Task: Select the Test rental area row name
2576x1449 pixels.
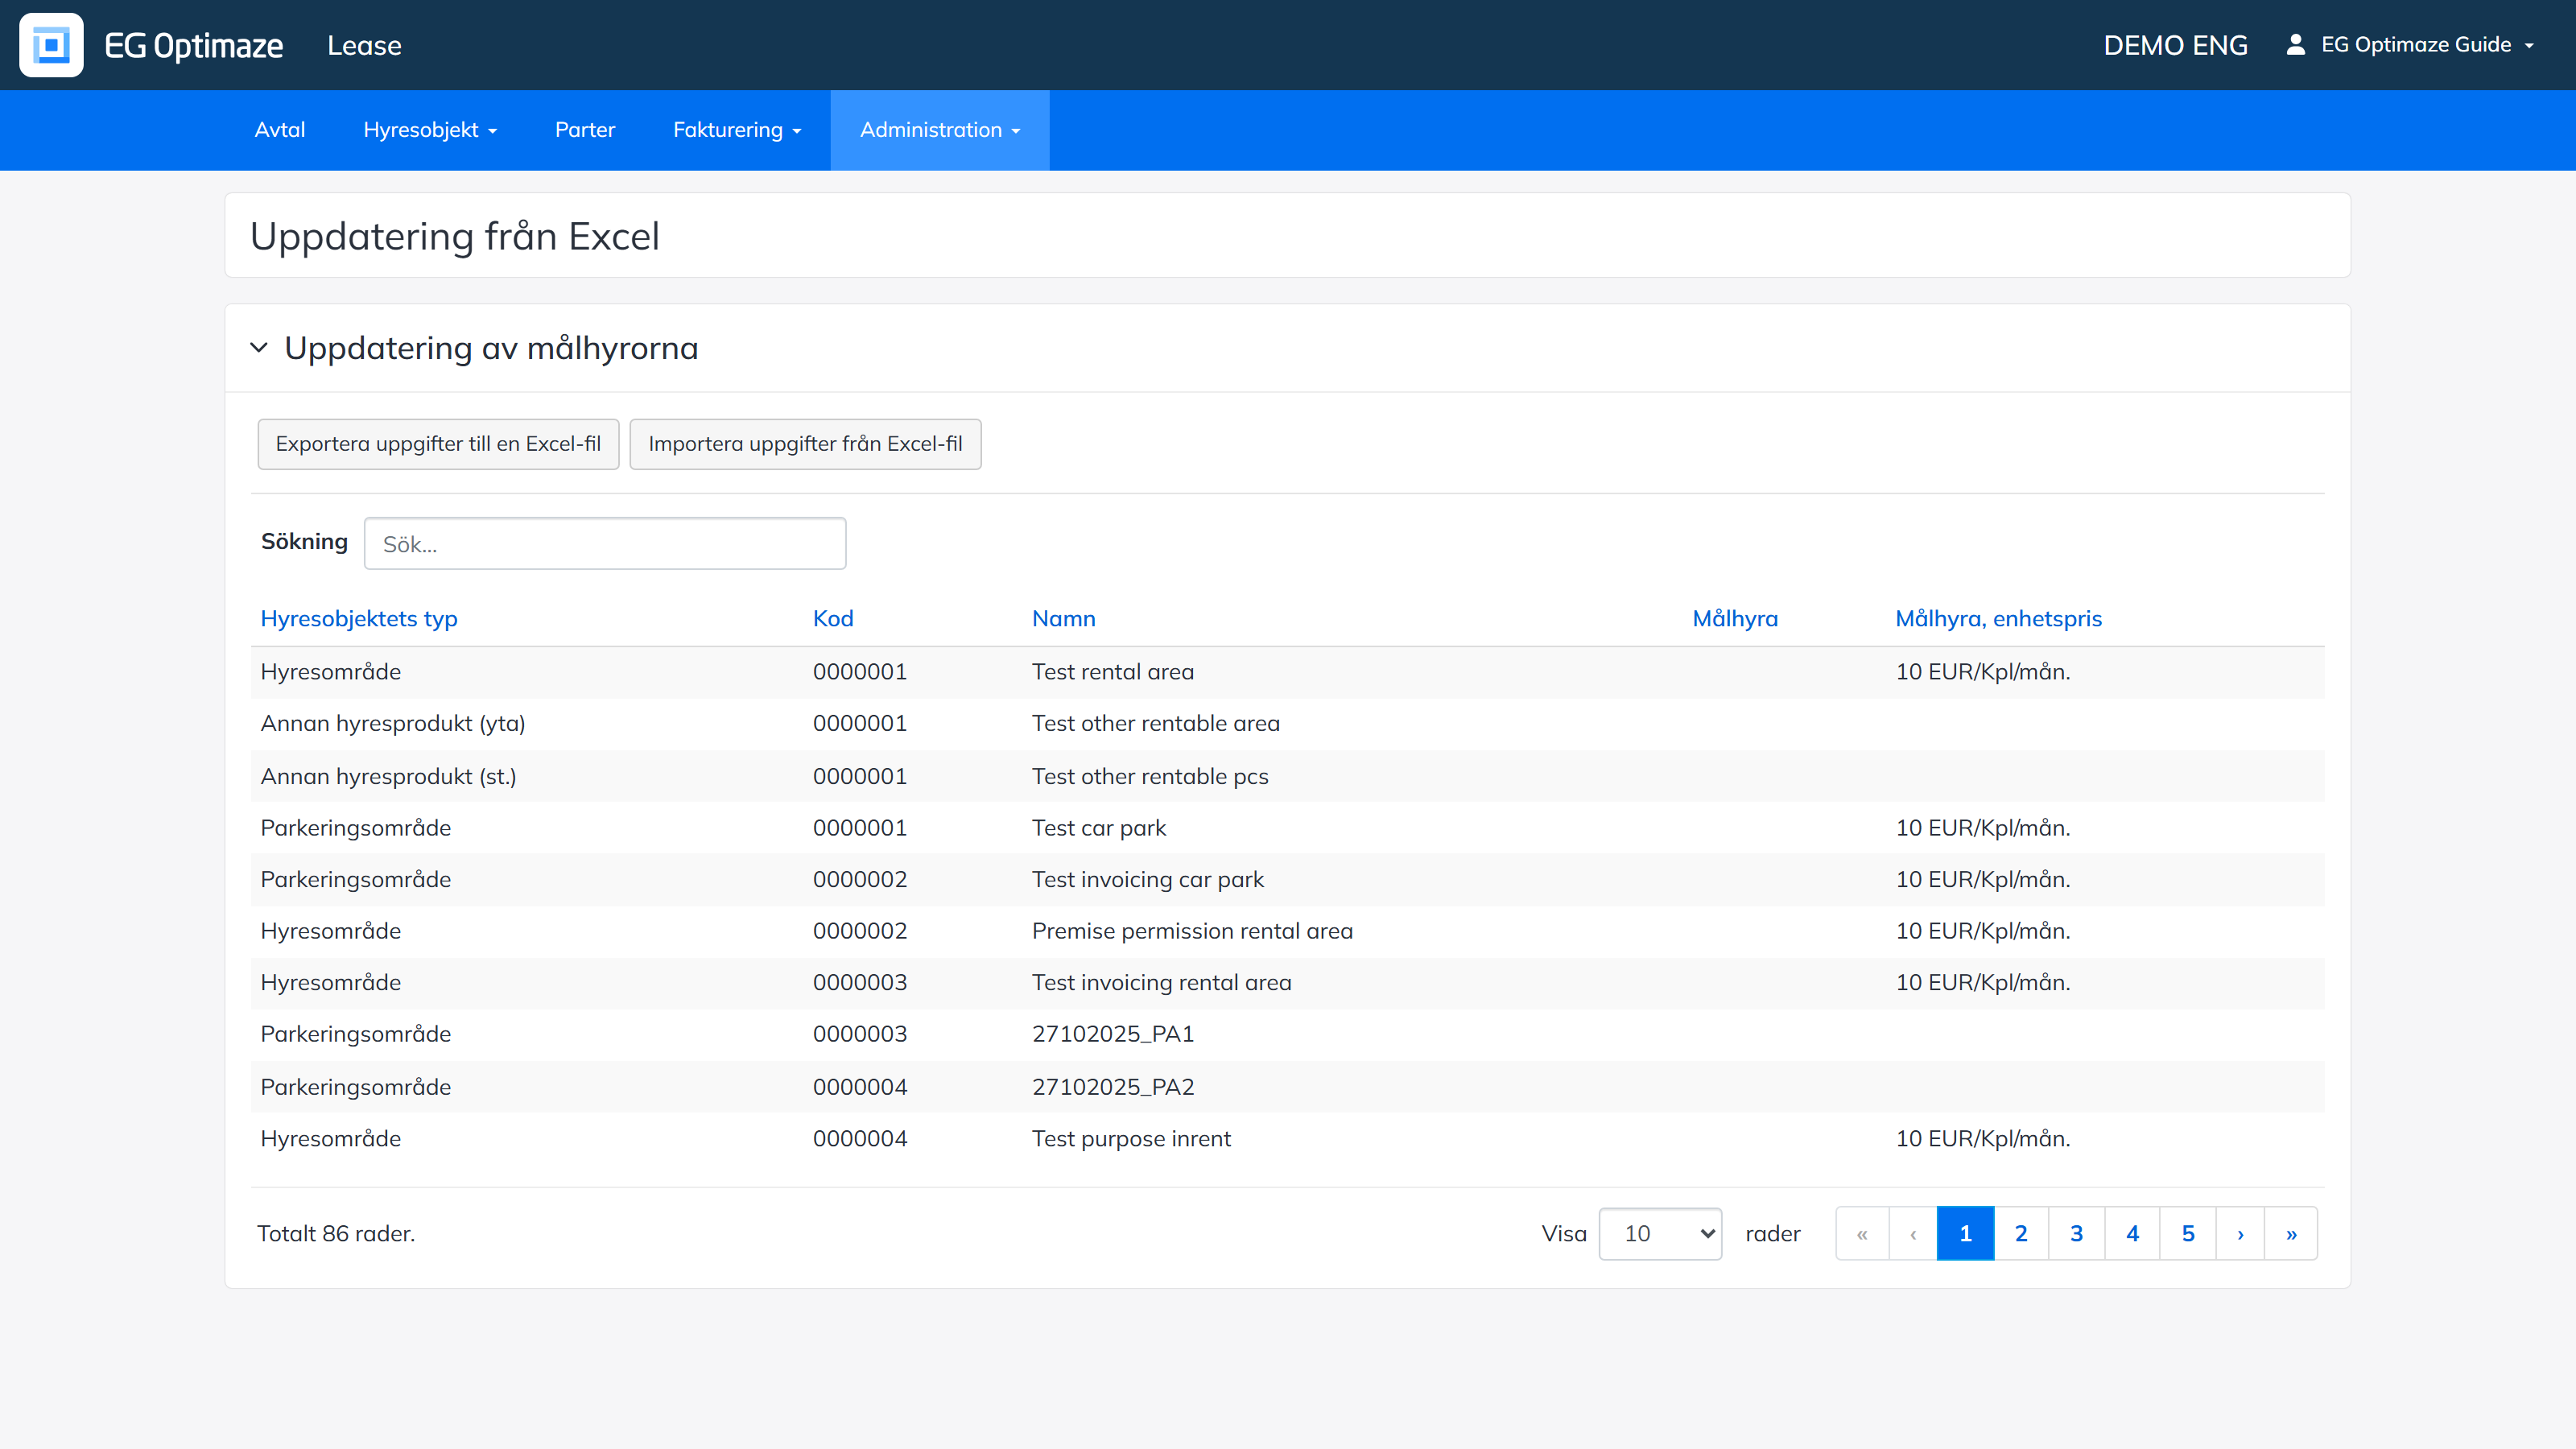Action: [x=1113, y=672]
